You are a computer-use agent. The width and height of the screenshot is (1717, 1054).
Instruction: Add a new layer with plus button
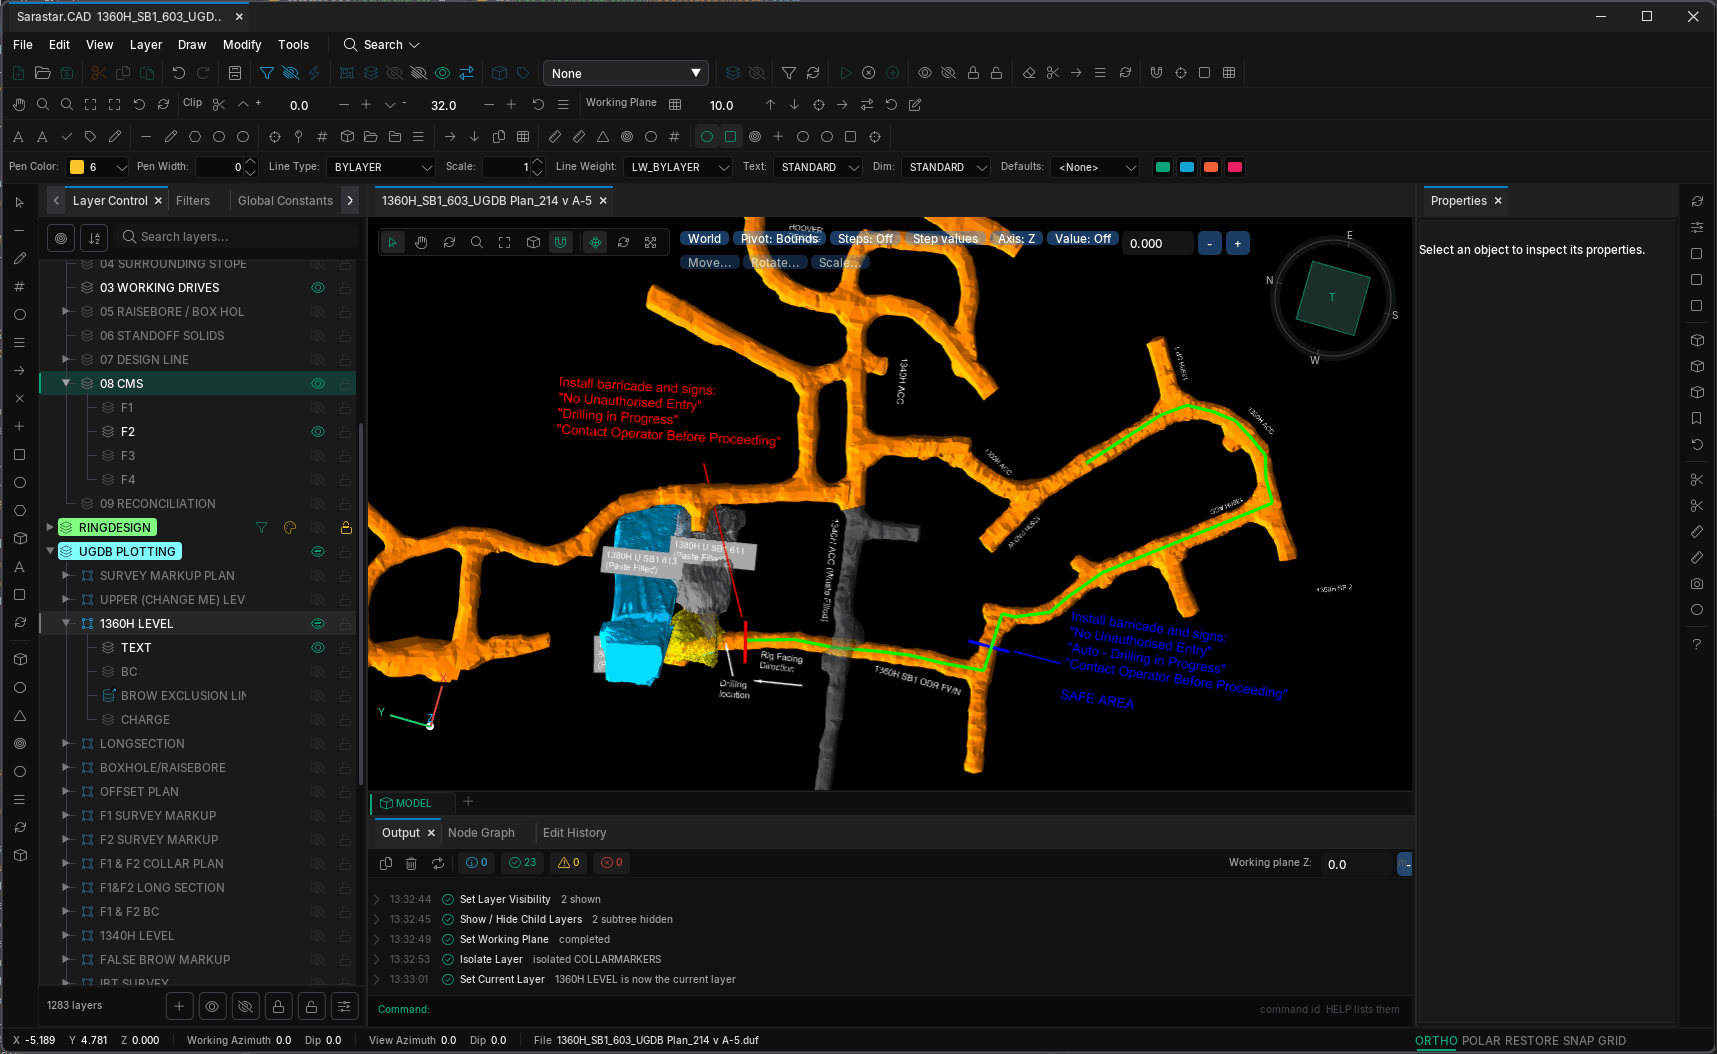click(x=179, y=1006)
